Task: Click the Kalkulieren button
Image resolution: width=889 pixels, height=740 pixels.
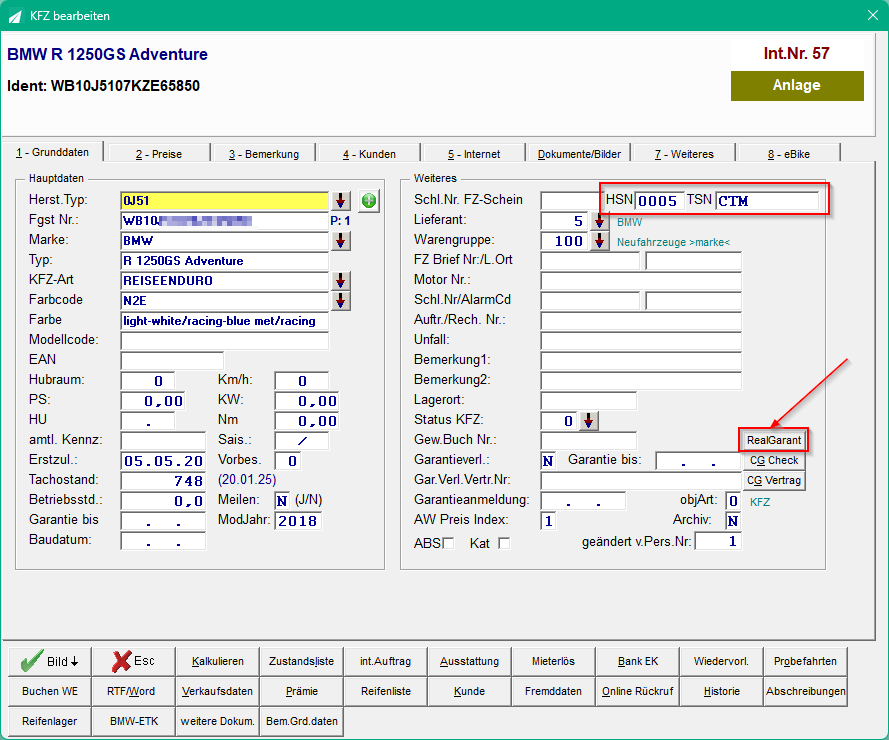Action: (218, 661)
